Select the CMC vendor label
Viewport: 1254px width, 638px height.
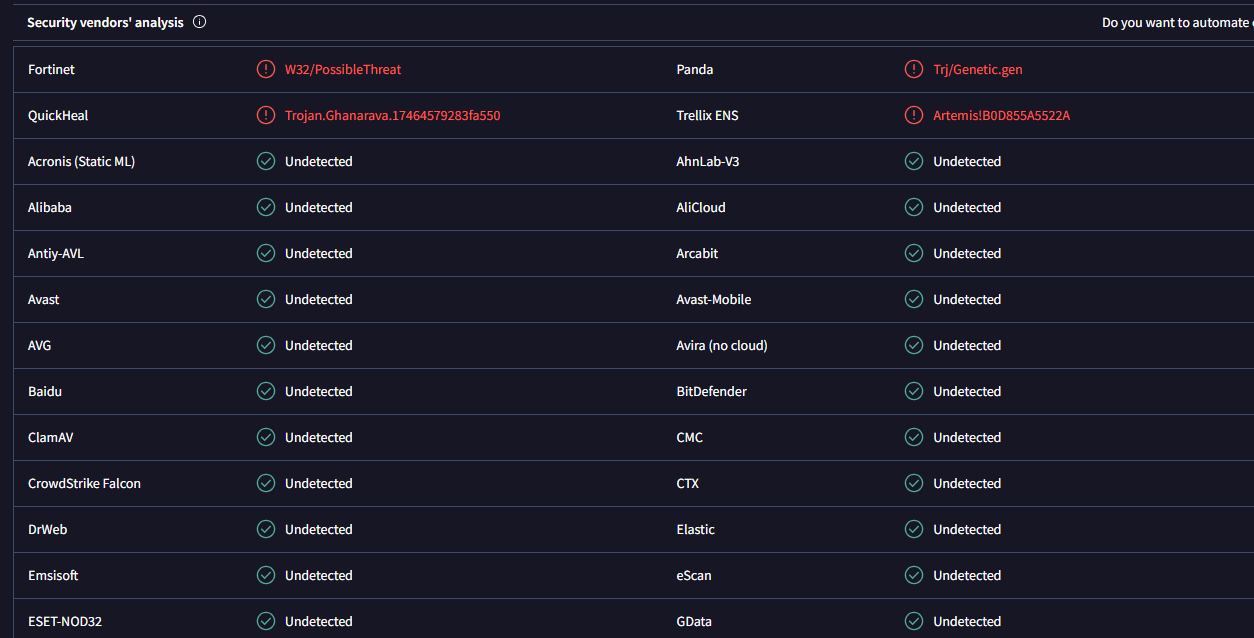690,437
